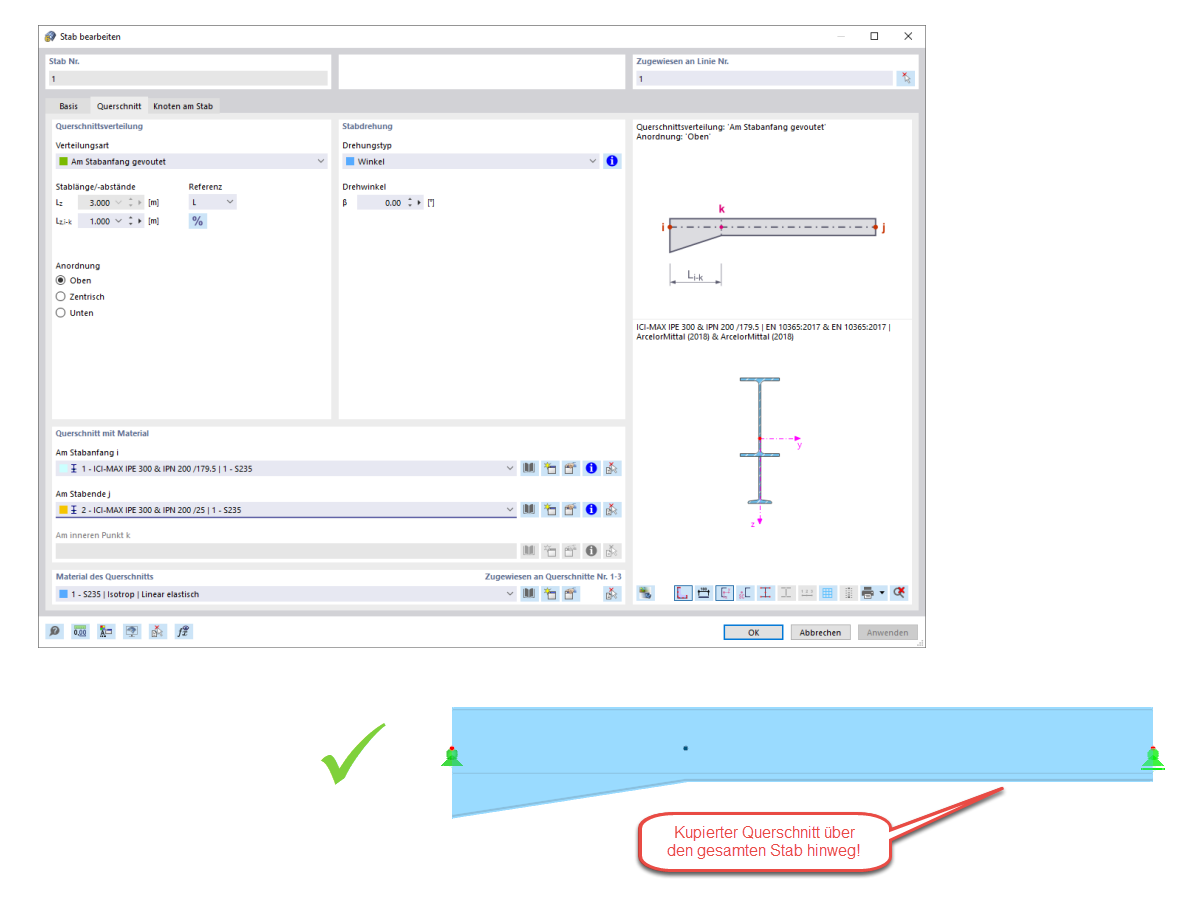The width and height of the screenshot is (1200, 900).
Task: Click the search icon in dialog footer
Action: tap(55, 632)
